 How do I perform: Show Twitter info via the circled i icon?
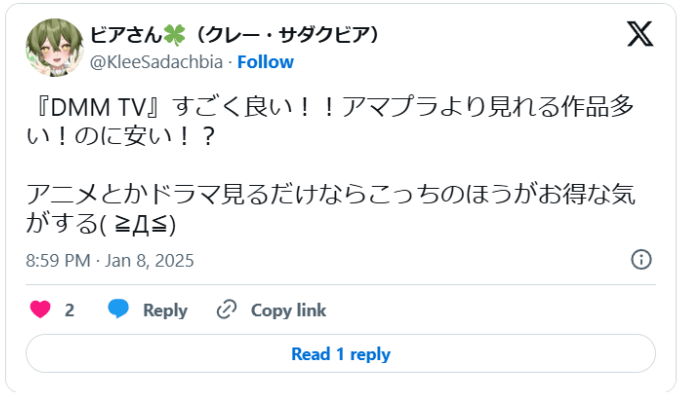pyautogui.click(x=641, y=259)
